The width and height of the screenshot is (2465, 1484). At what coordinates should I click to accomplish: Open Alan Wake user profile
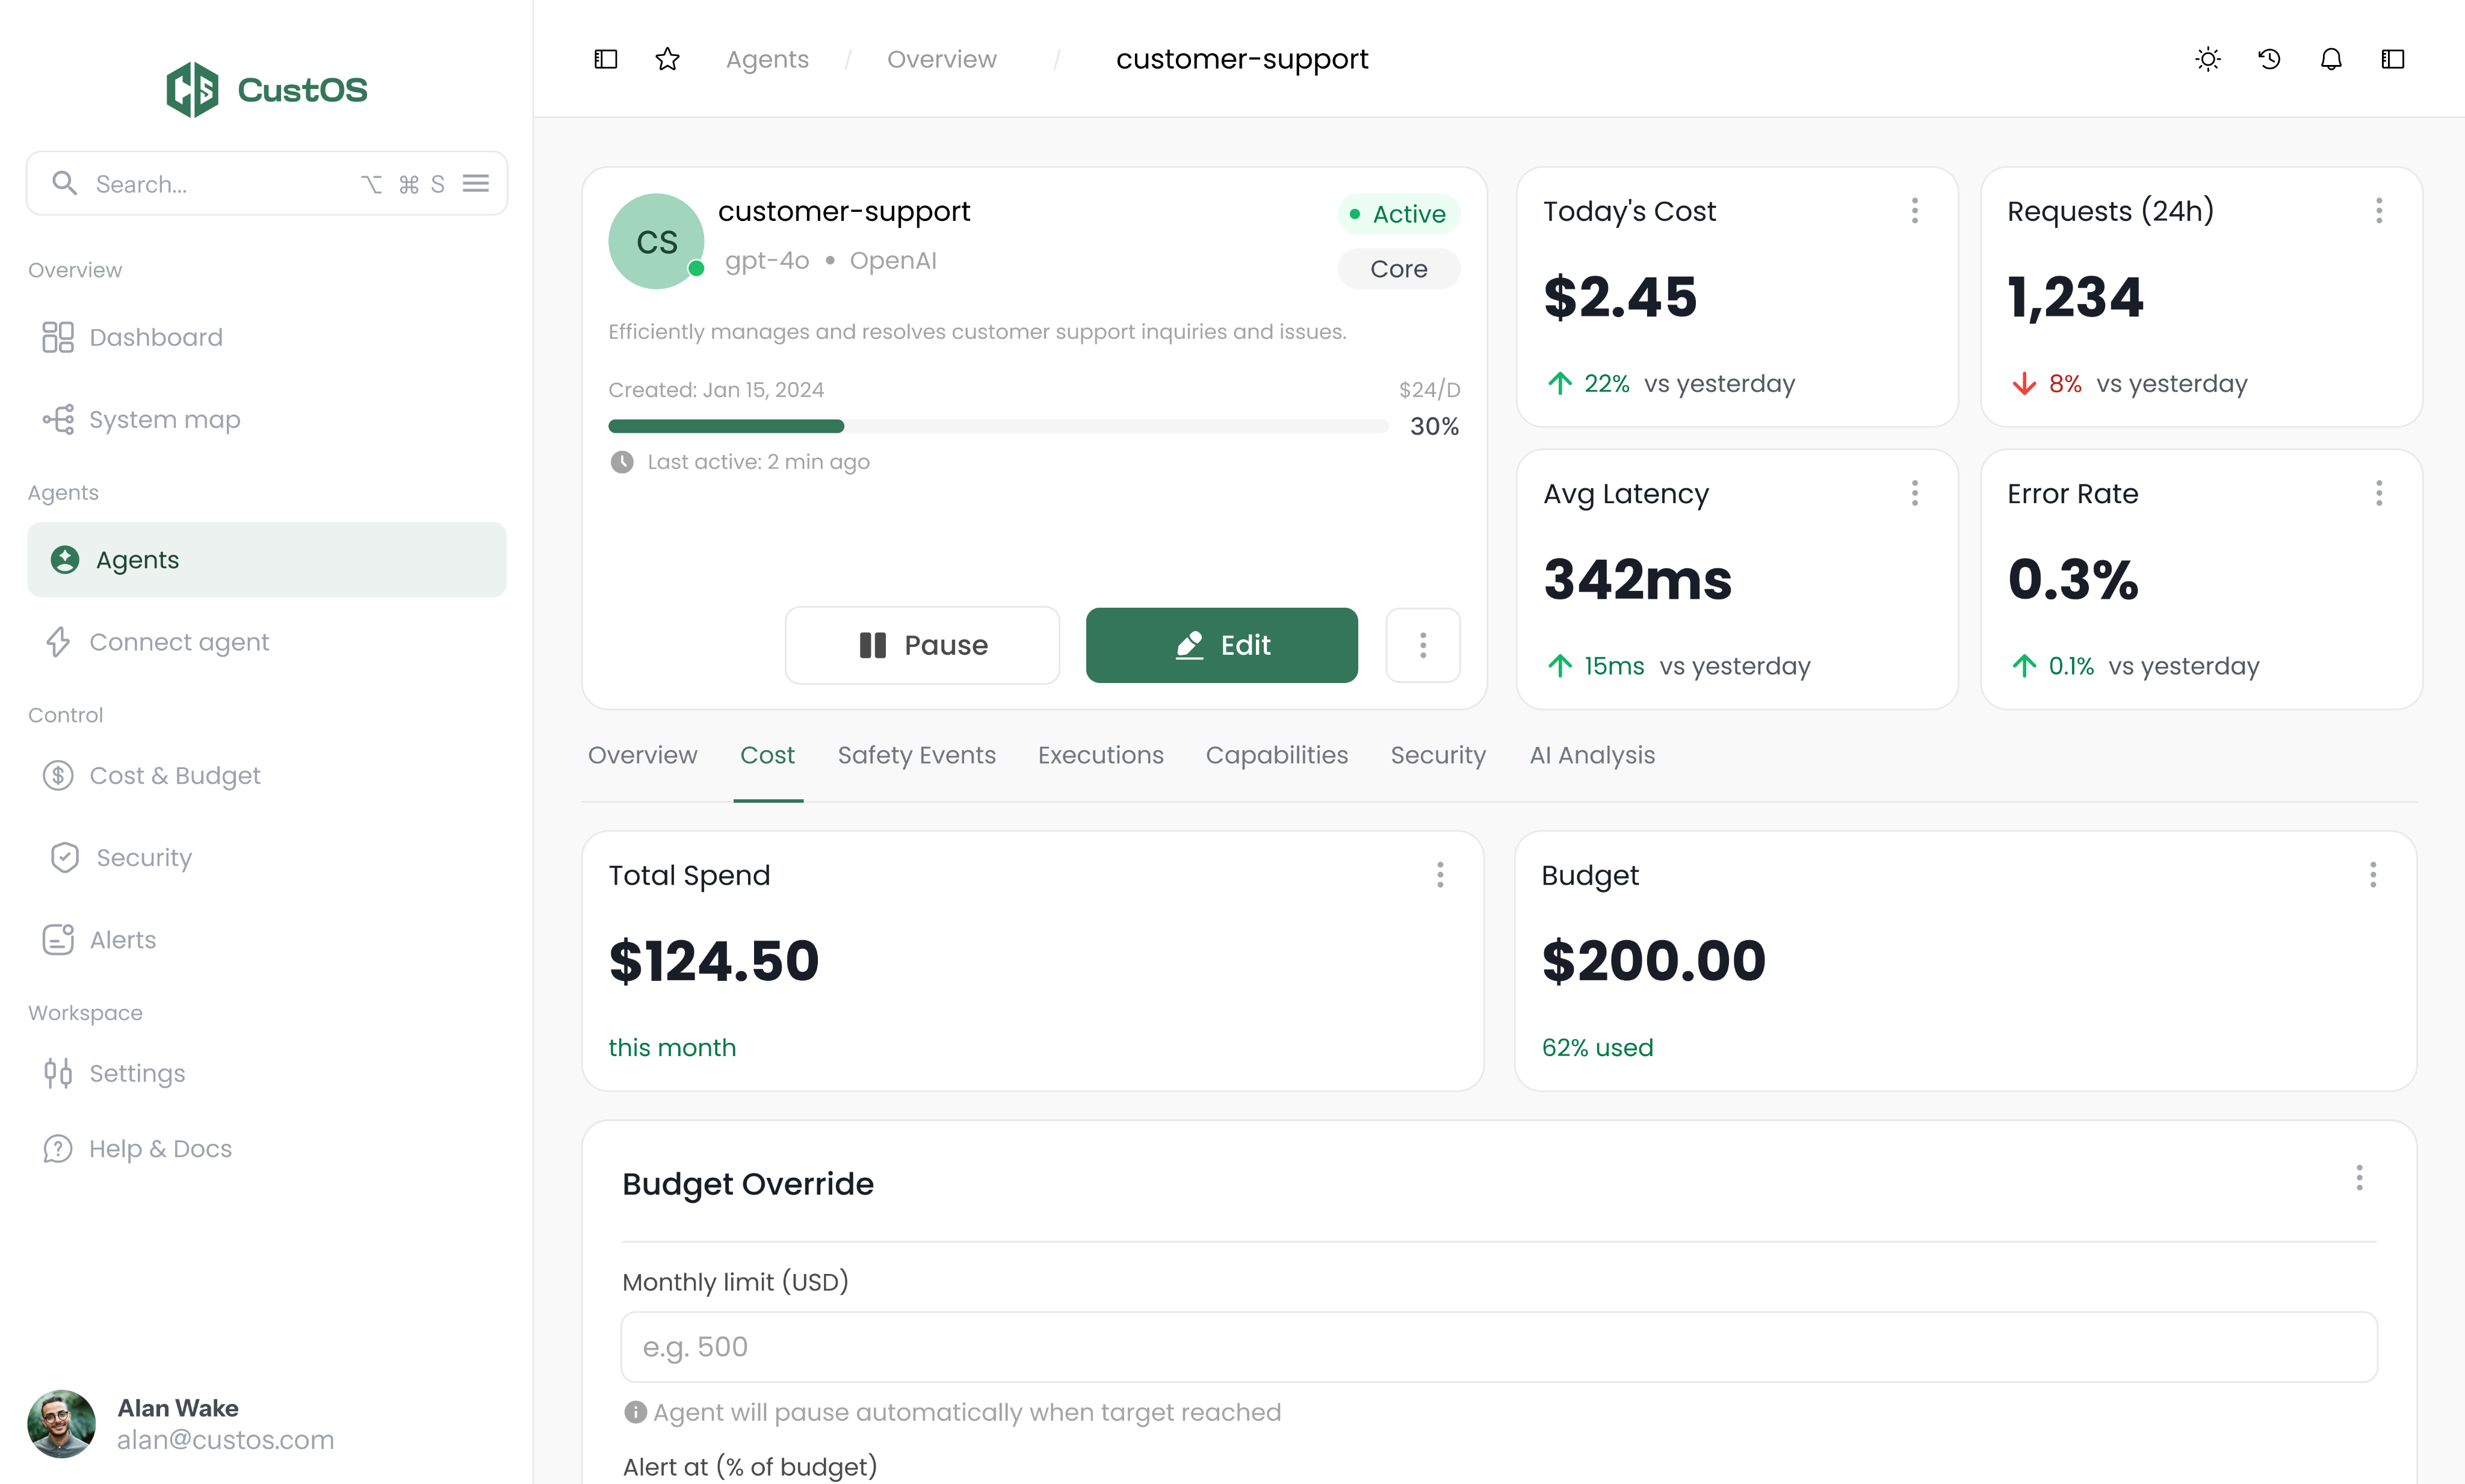point(181,1423)
